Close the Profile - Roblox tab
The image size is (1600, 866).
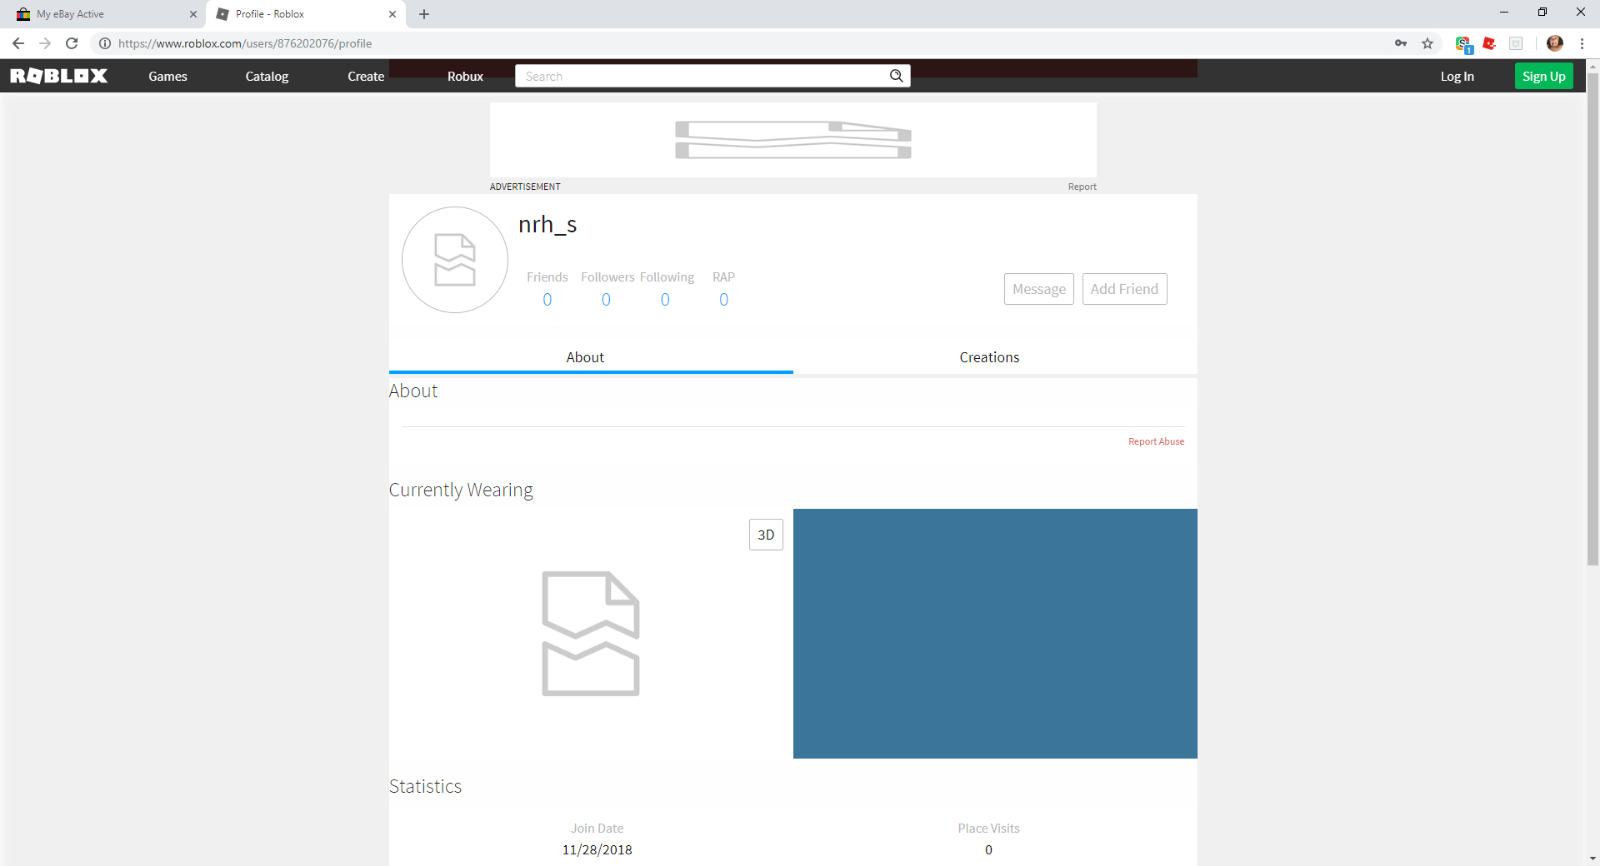pyautogui.click(x=392, y=14)
